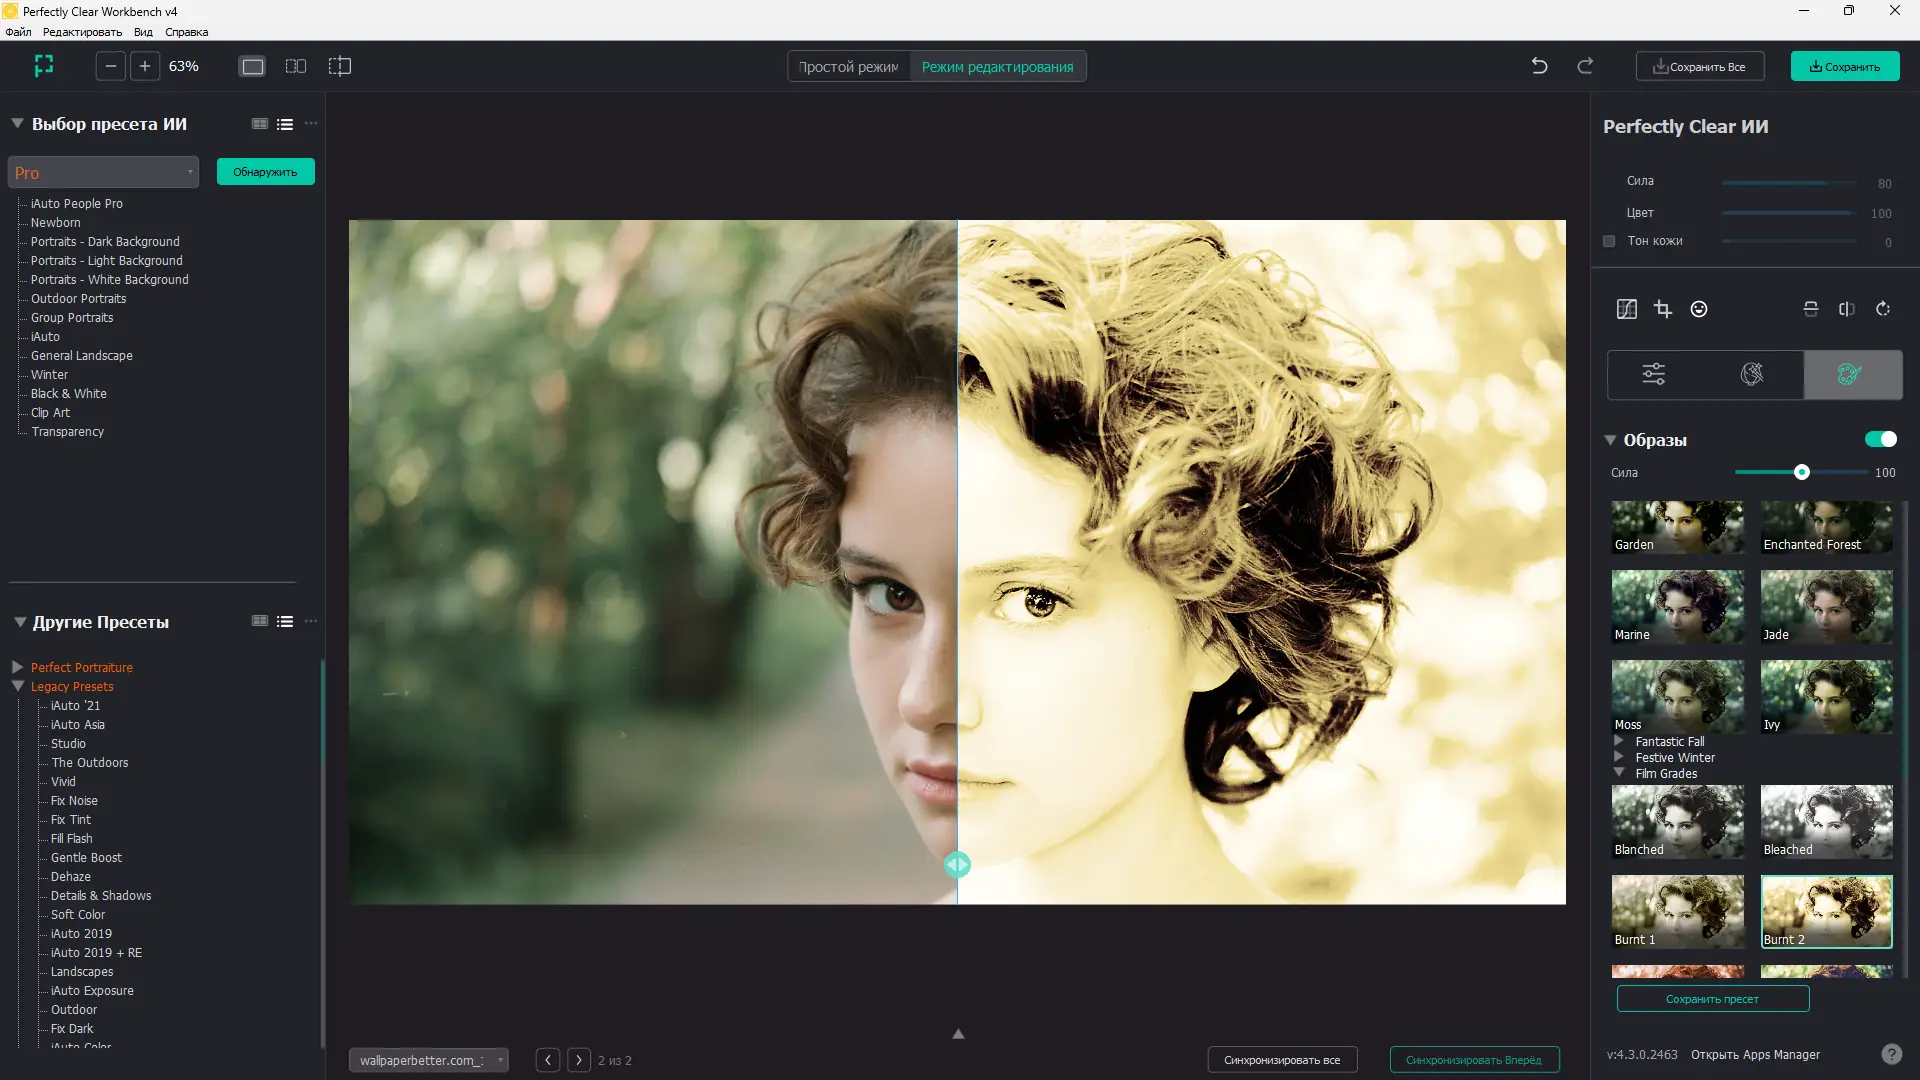1920x1080 pixels.
Task: Adjust the Образы Сила slider handle
Action: (1801, 472)
